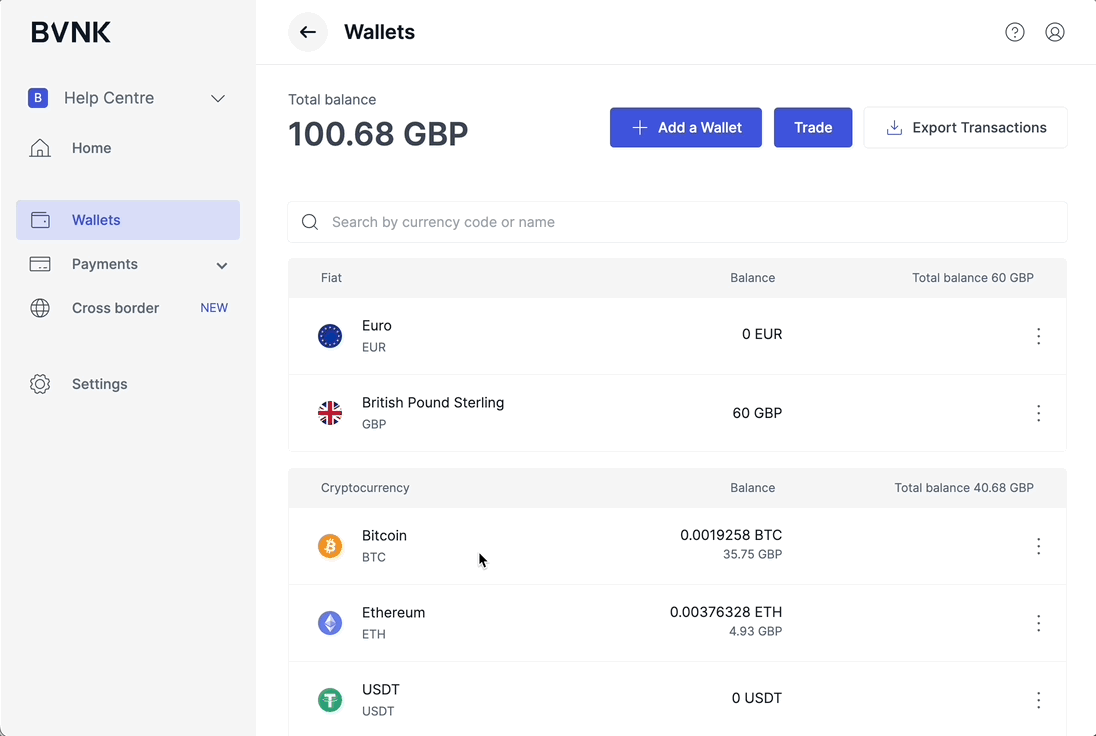Image resolution: width=1096 pixels, height=736 pixels.
Task: Collapse the Help Centre dropdown
Action: click(x=218, y=98)
